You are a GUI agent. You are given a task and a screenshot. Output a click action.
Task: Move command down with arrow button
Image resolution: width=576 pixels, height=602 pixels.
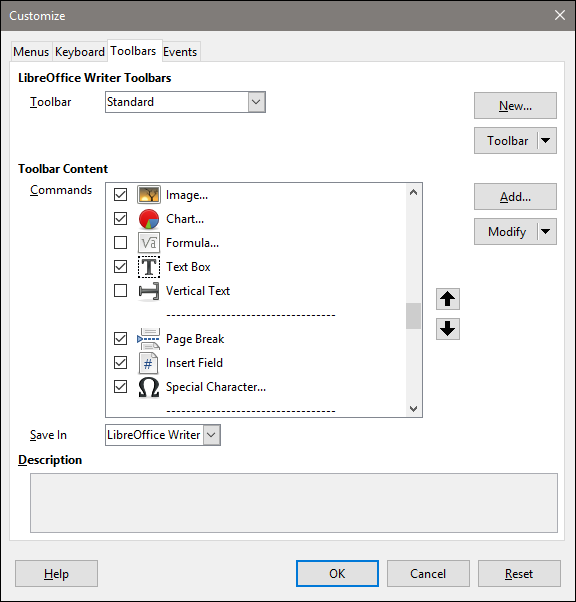coord(448,329)
